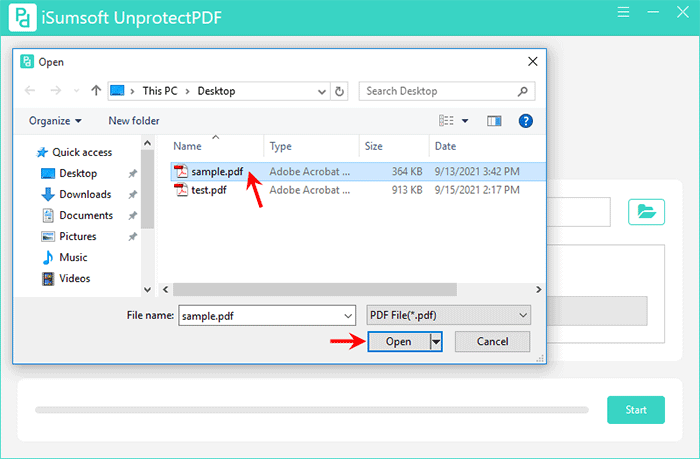This screenshot has width=700, height=459.
Task: Click the horizontal scrollbar thumb
Action: click(315, 289)
